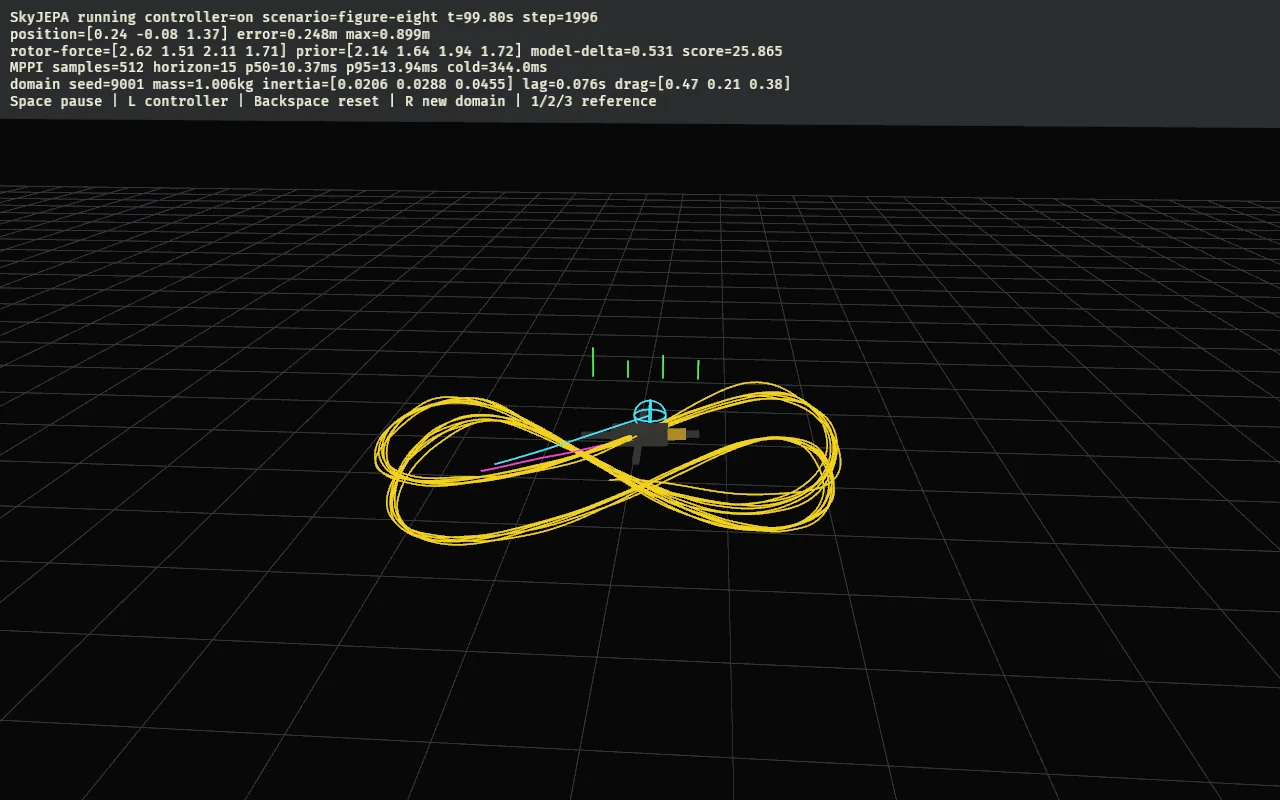Click the "model-delta=0.531" value
Viewport: 1280px width, 800px height.
click(602, 51)
